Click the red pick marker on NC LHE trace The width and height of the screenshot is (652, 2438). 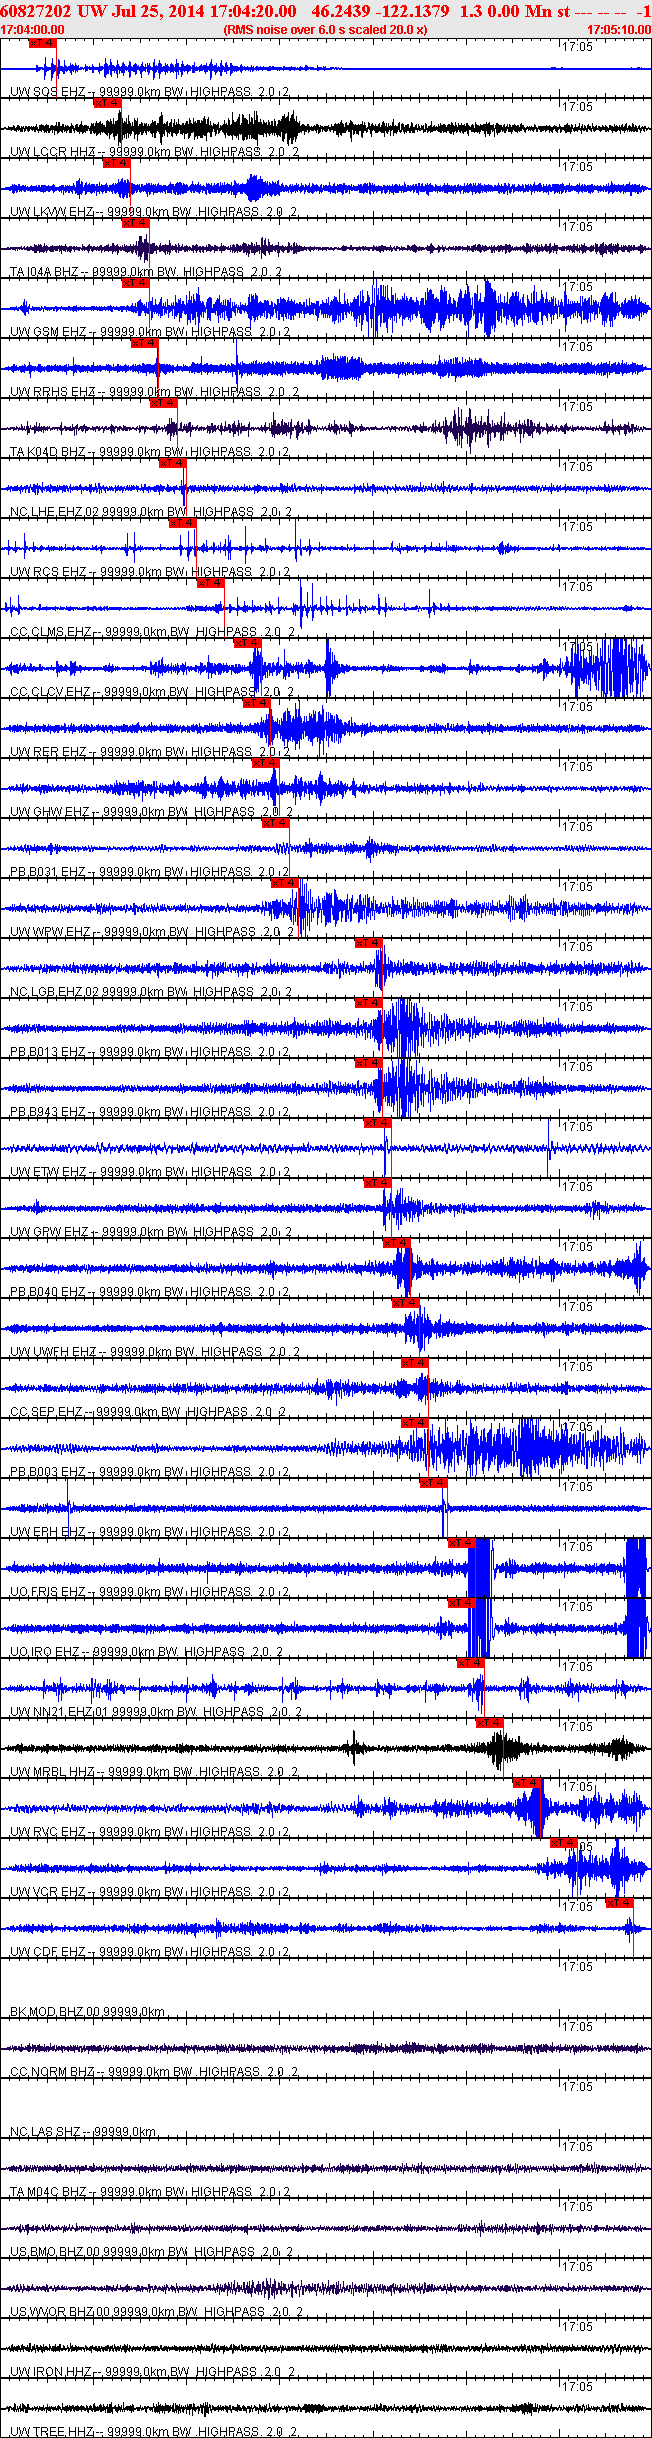[x=173, y=462]
